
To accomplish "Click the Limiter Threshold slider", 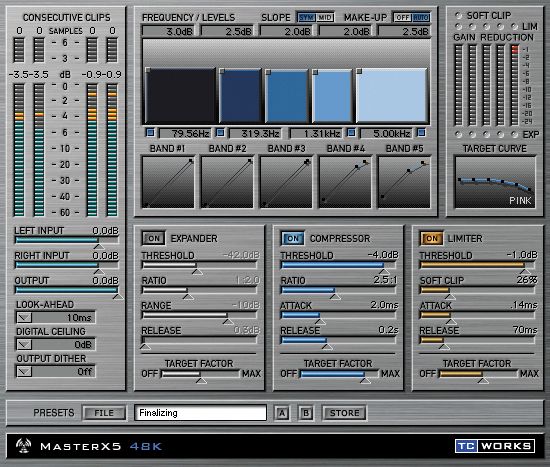I will (477, 265).
